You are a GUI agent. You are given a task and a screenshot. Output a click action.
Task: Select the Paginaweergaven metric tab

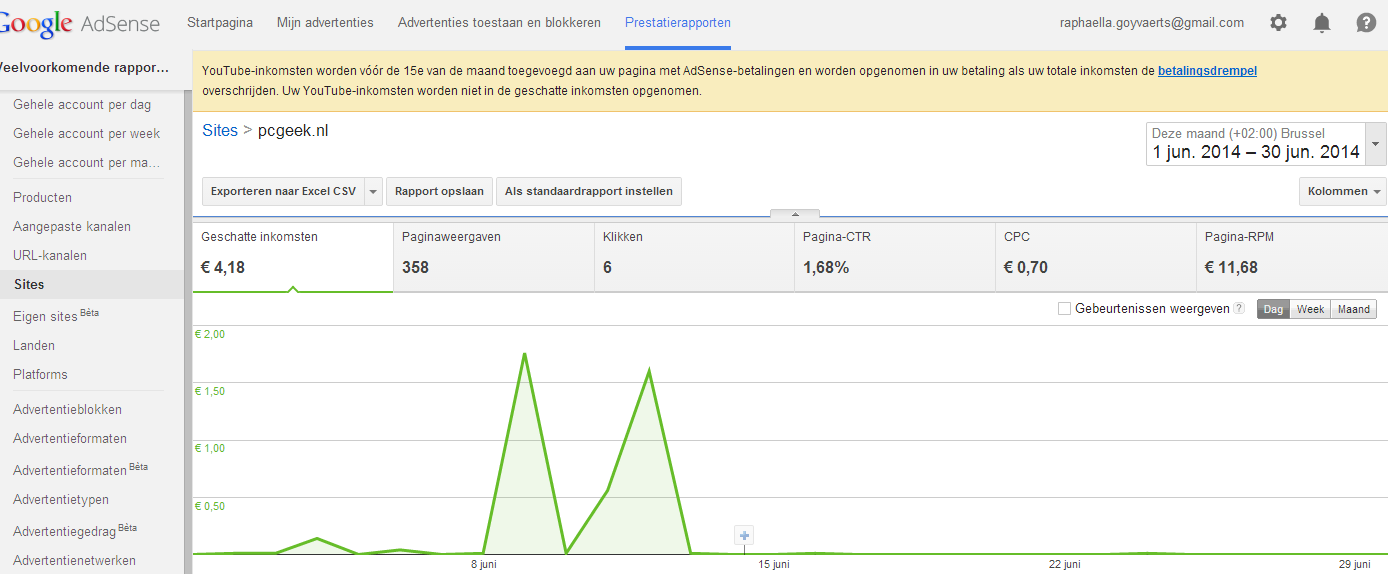coord(494,257)
